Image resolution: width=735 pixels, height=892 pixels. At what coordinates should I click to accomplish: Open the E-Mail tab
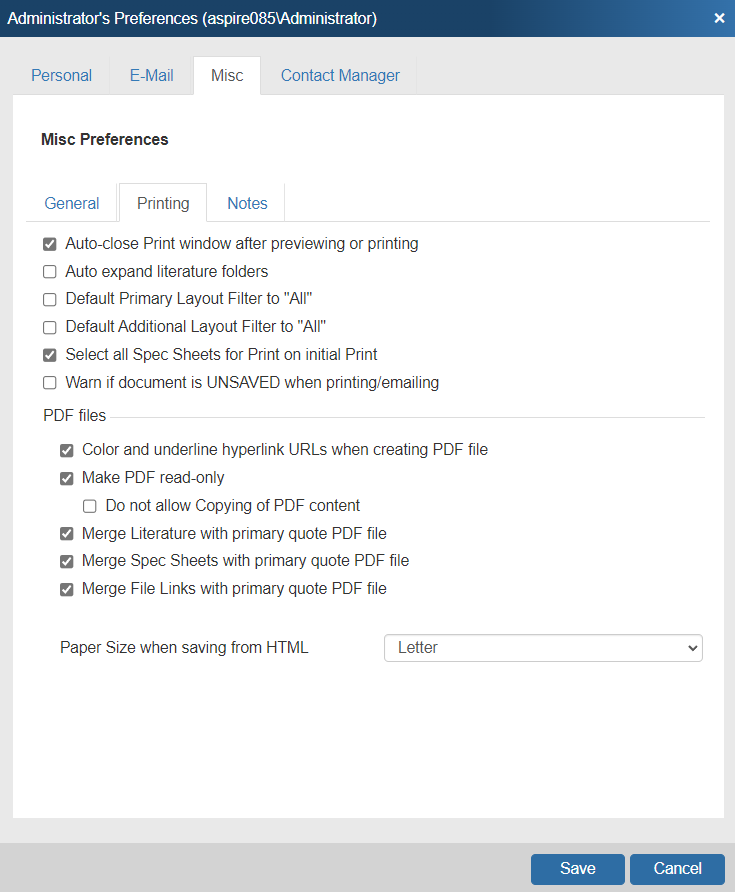[151, 75]
